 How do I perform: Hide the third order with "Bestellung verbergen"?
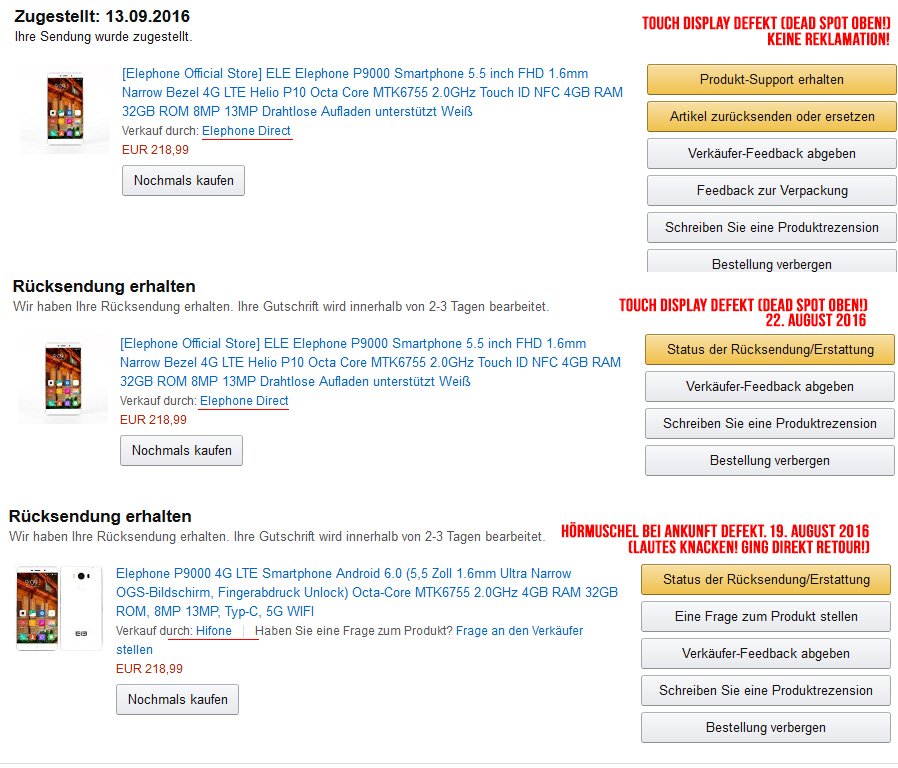765,727
